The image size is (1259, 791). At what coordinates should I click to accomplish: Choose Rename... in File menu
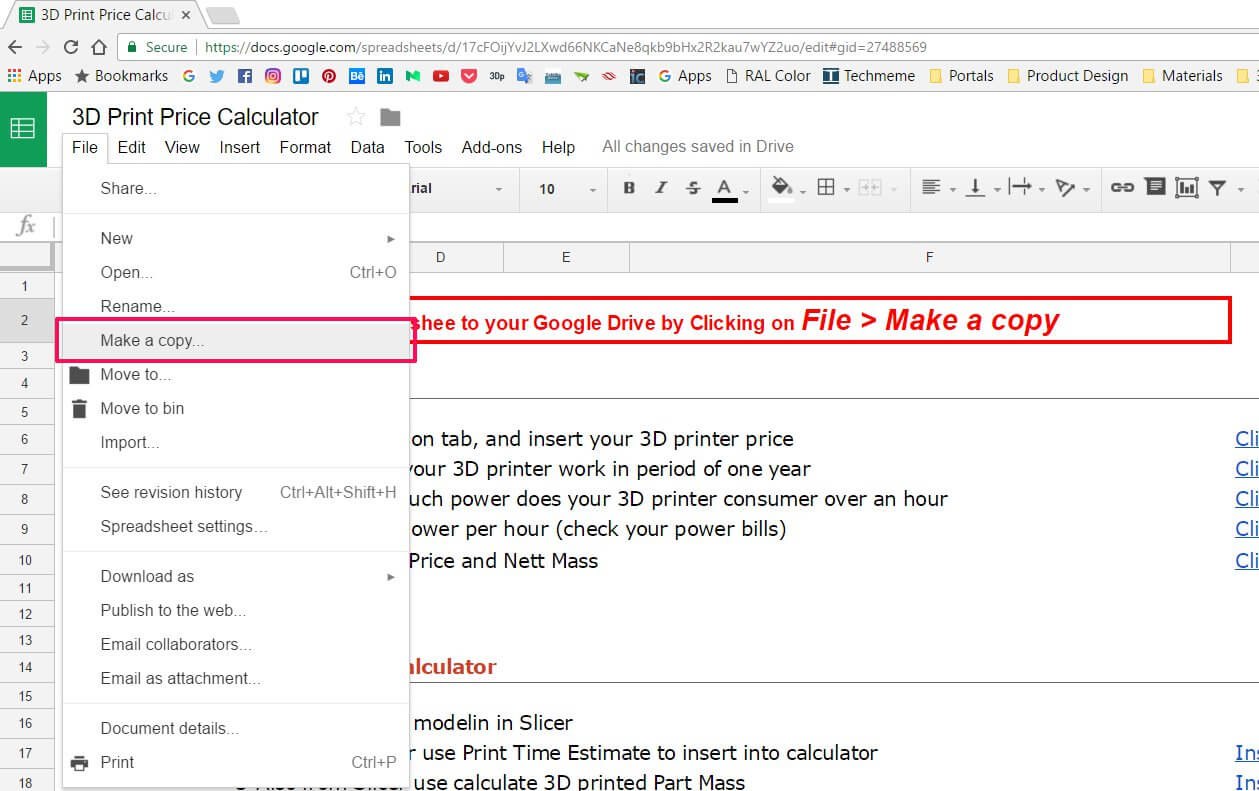click(236, 307)
